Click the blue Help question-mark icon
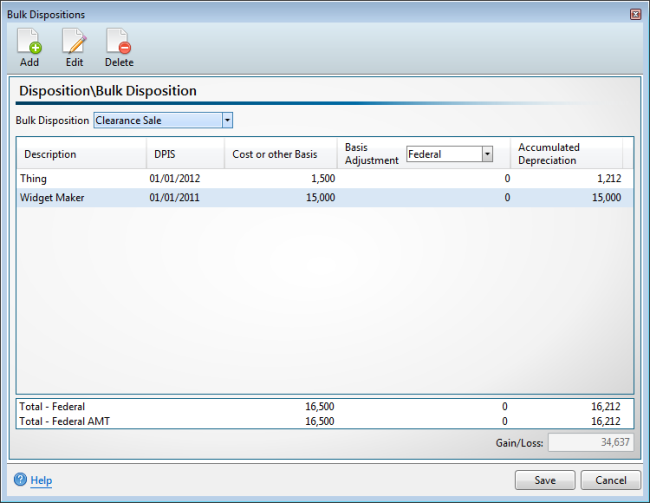The image size is (650, 503). [20, 480]
